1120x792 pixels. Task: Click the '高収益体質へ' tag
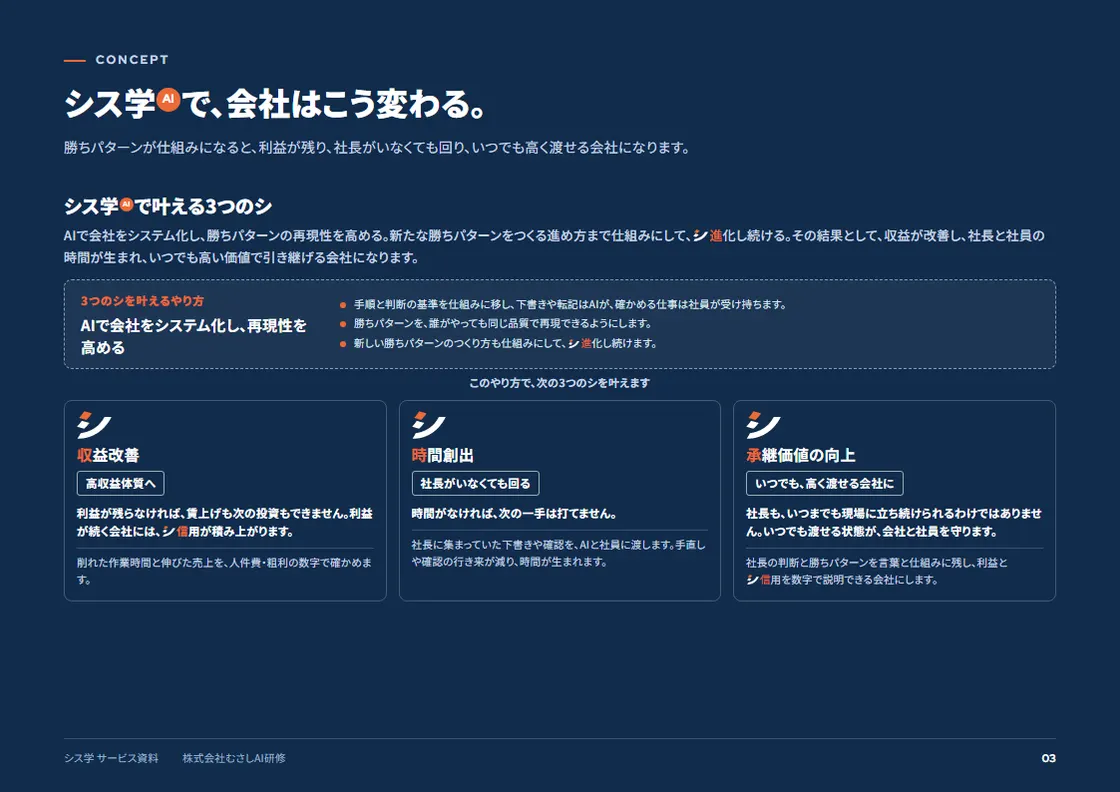click(121, 483)
